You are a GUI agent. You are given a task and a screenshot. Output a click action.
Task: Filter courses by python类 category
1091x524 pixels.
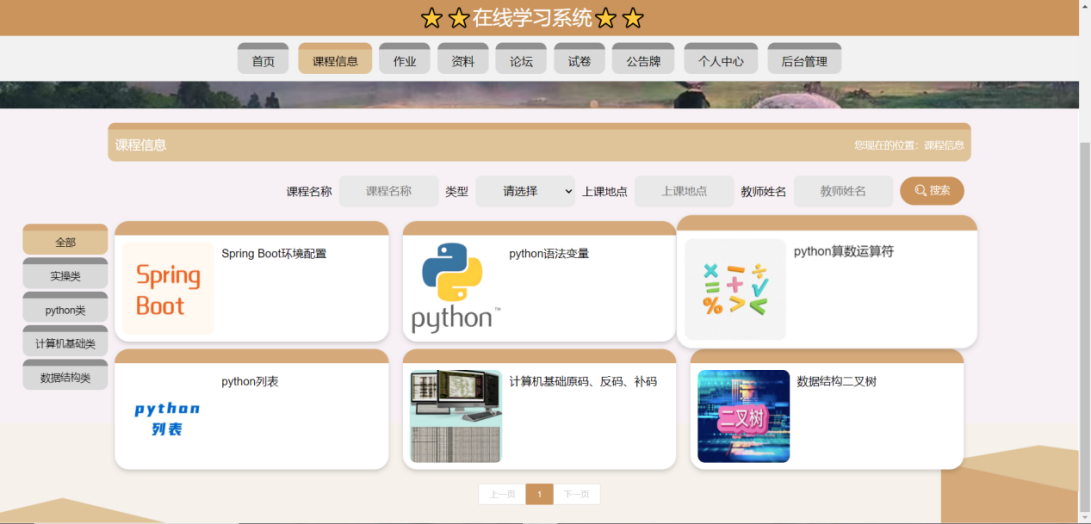click(x=65, y=310)
